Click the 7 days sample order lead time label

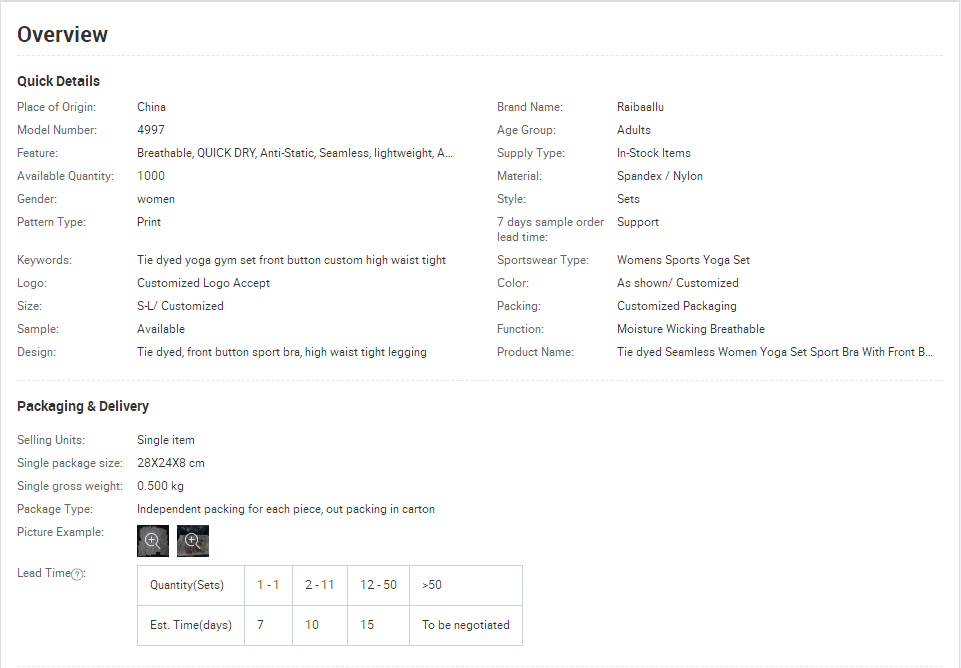550,229
